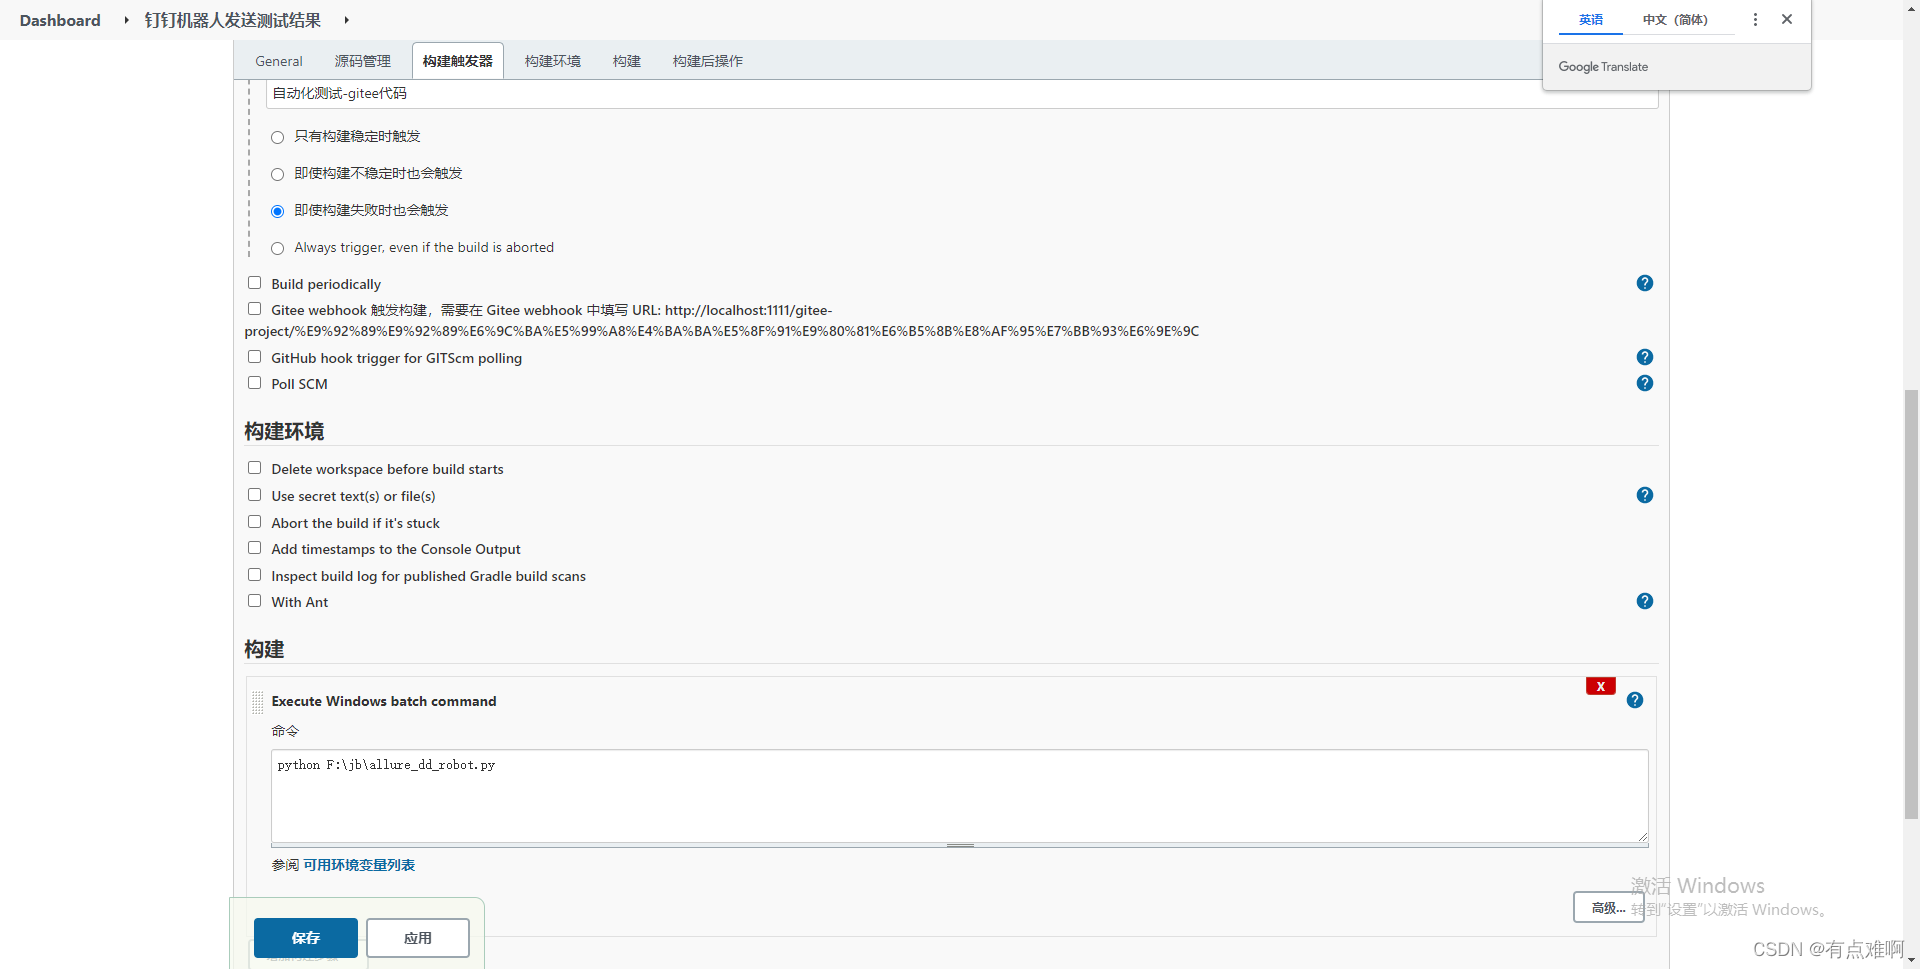Switch to 构建 tab
Screen dimensions: 1920x969
click(x=627, y=61)
